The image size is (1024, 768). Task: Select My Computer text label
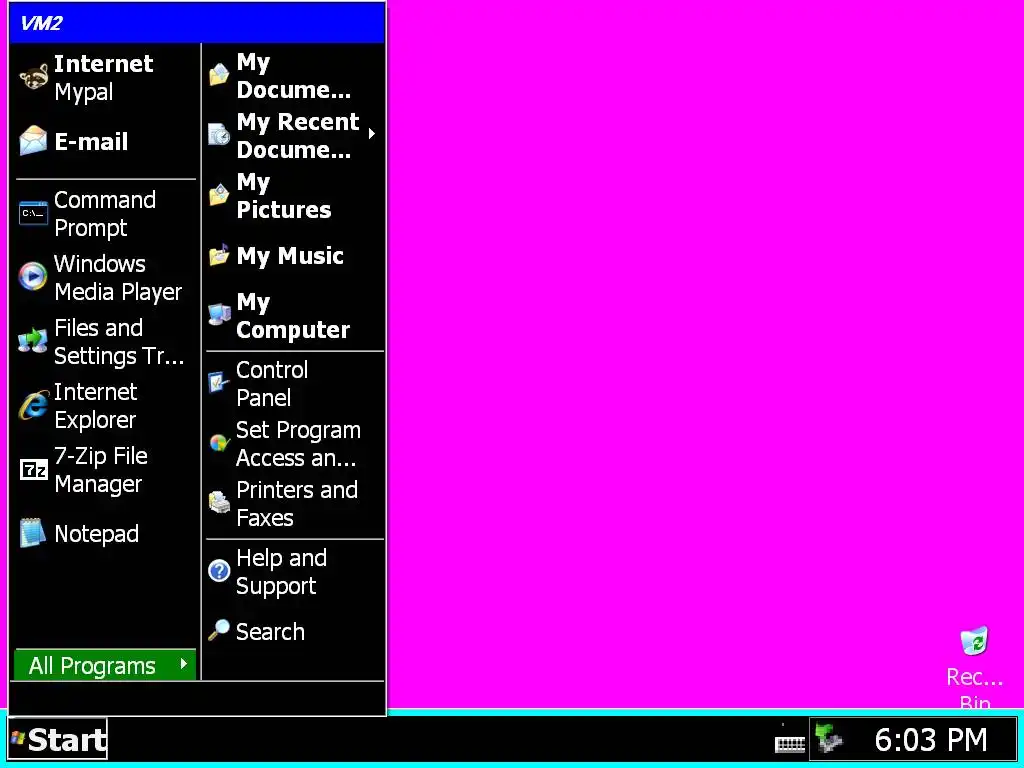[x=293, y=316]
